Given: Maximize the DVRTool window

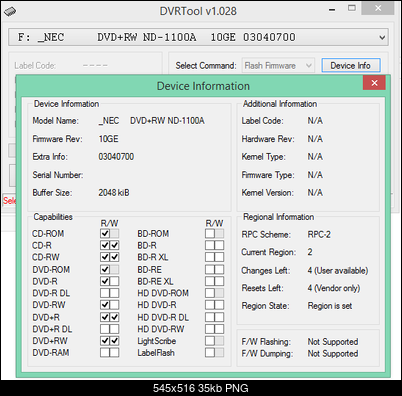Looking at the screenshot, I should pyautogui.click(x=352, y=8).
